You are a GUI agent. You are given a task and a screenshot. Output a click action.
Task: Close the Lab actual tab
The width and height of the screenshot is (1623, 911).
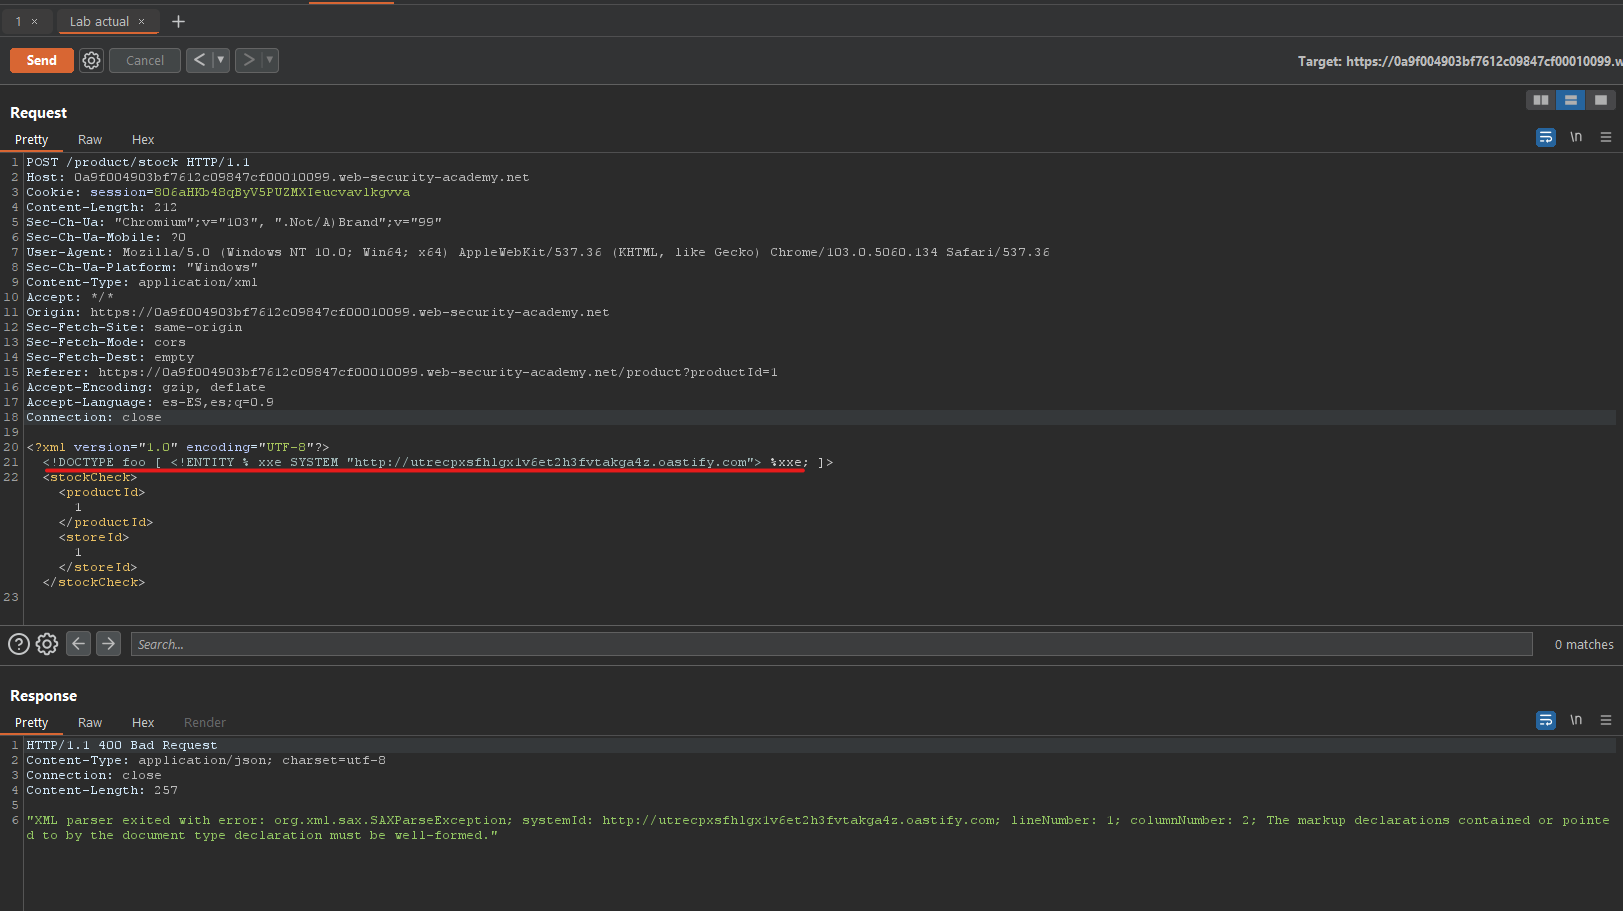coord(142,22)
